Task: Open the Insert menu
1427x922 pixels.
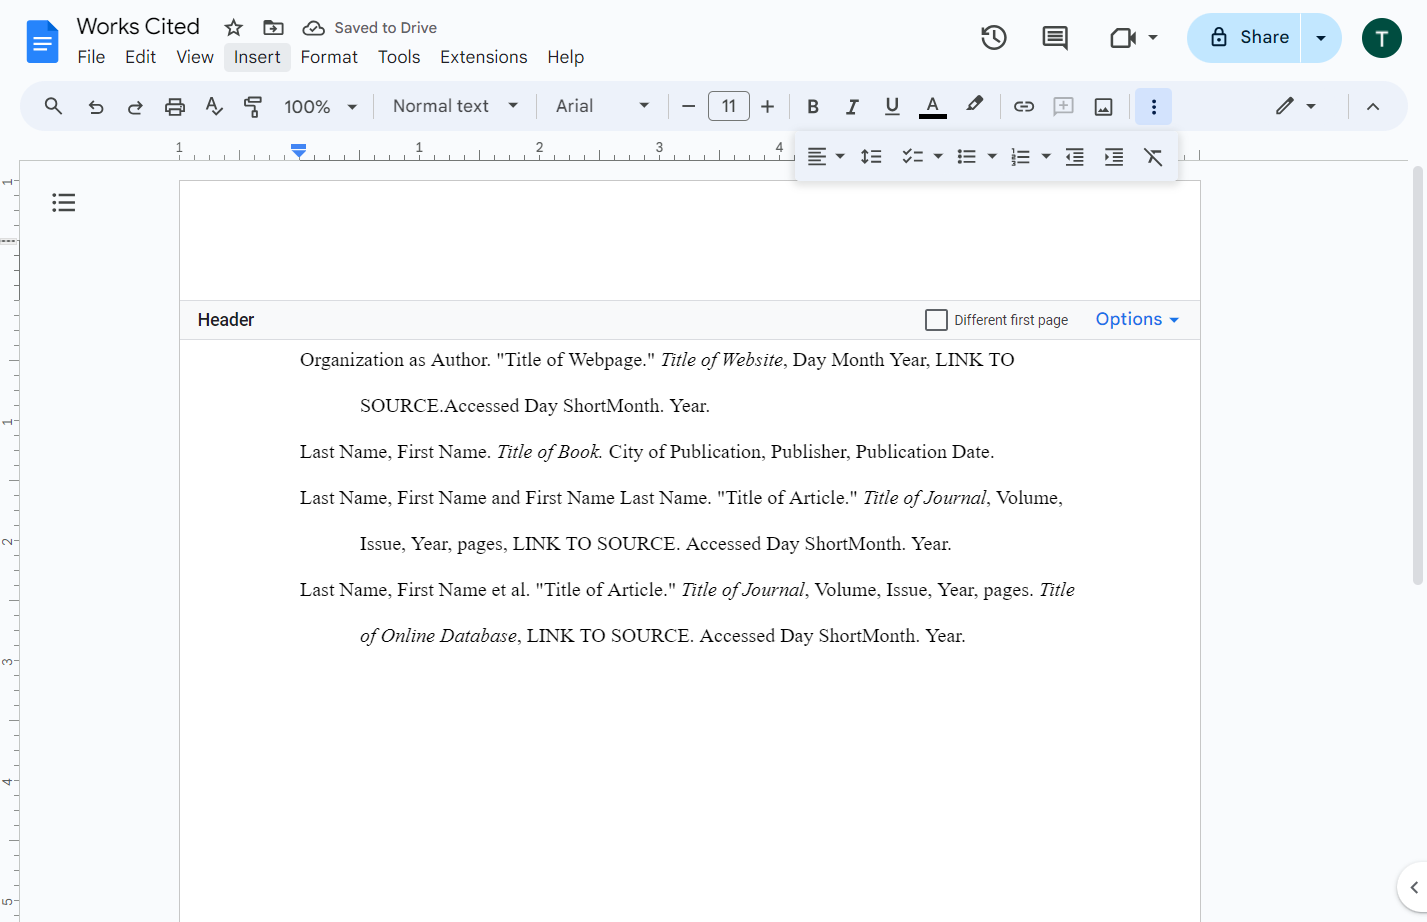Action: [x=257, y=57]
